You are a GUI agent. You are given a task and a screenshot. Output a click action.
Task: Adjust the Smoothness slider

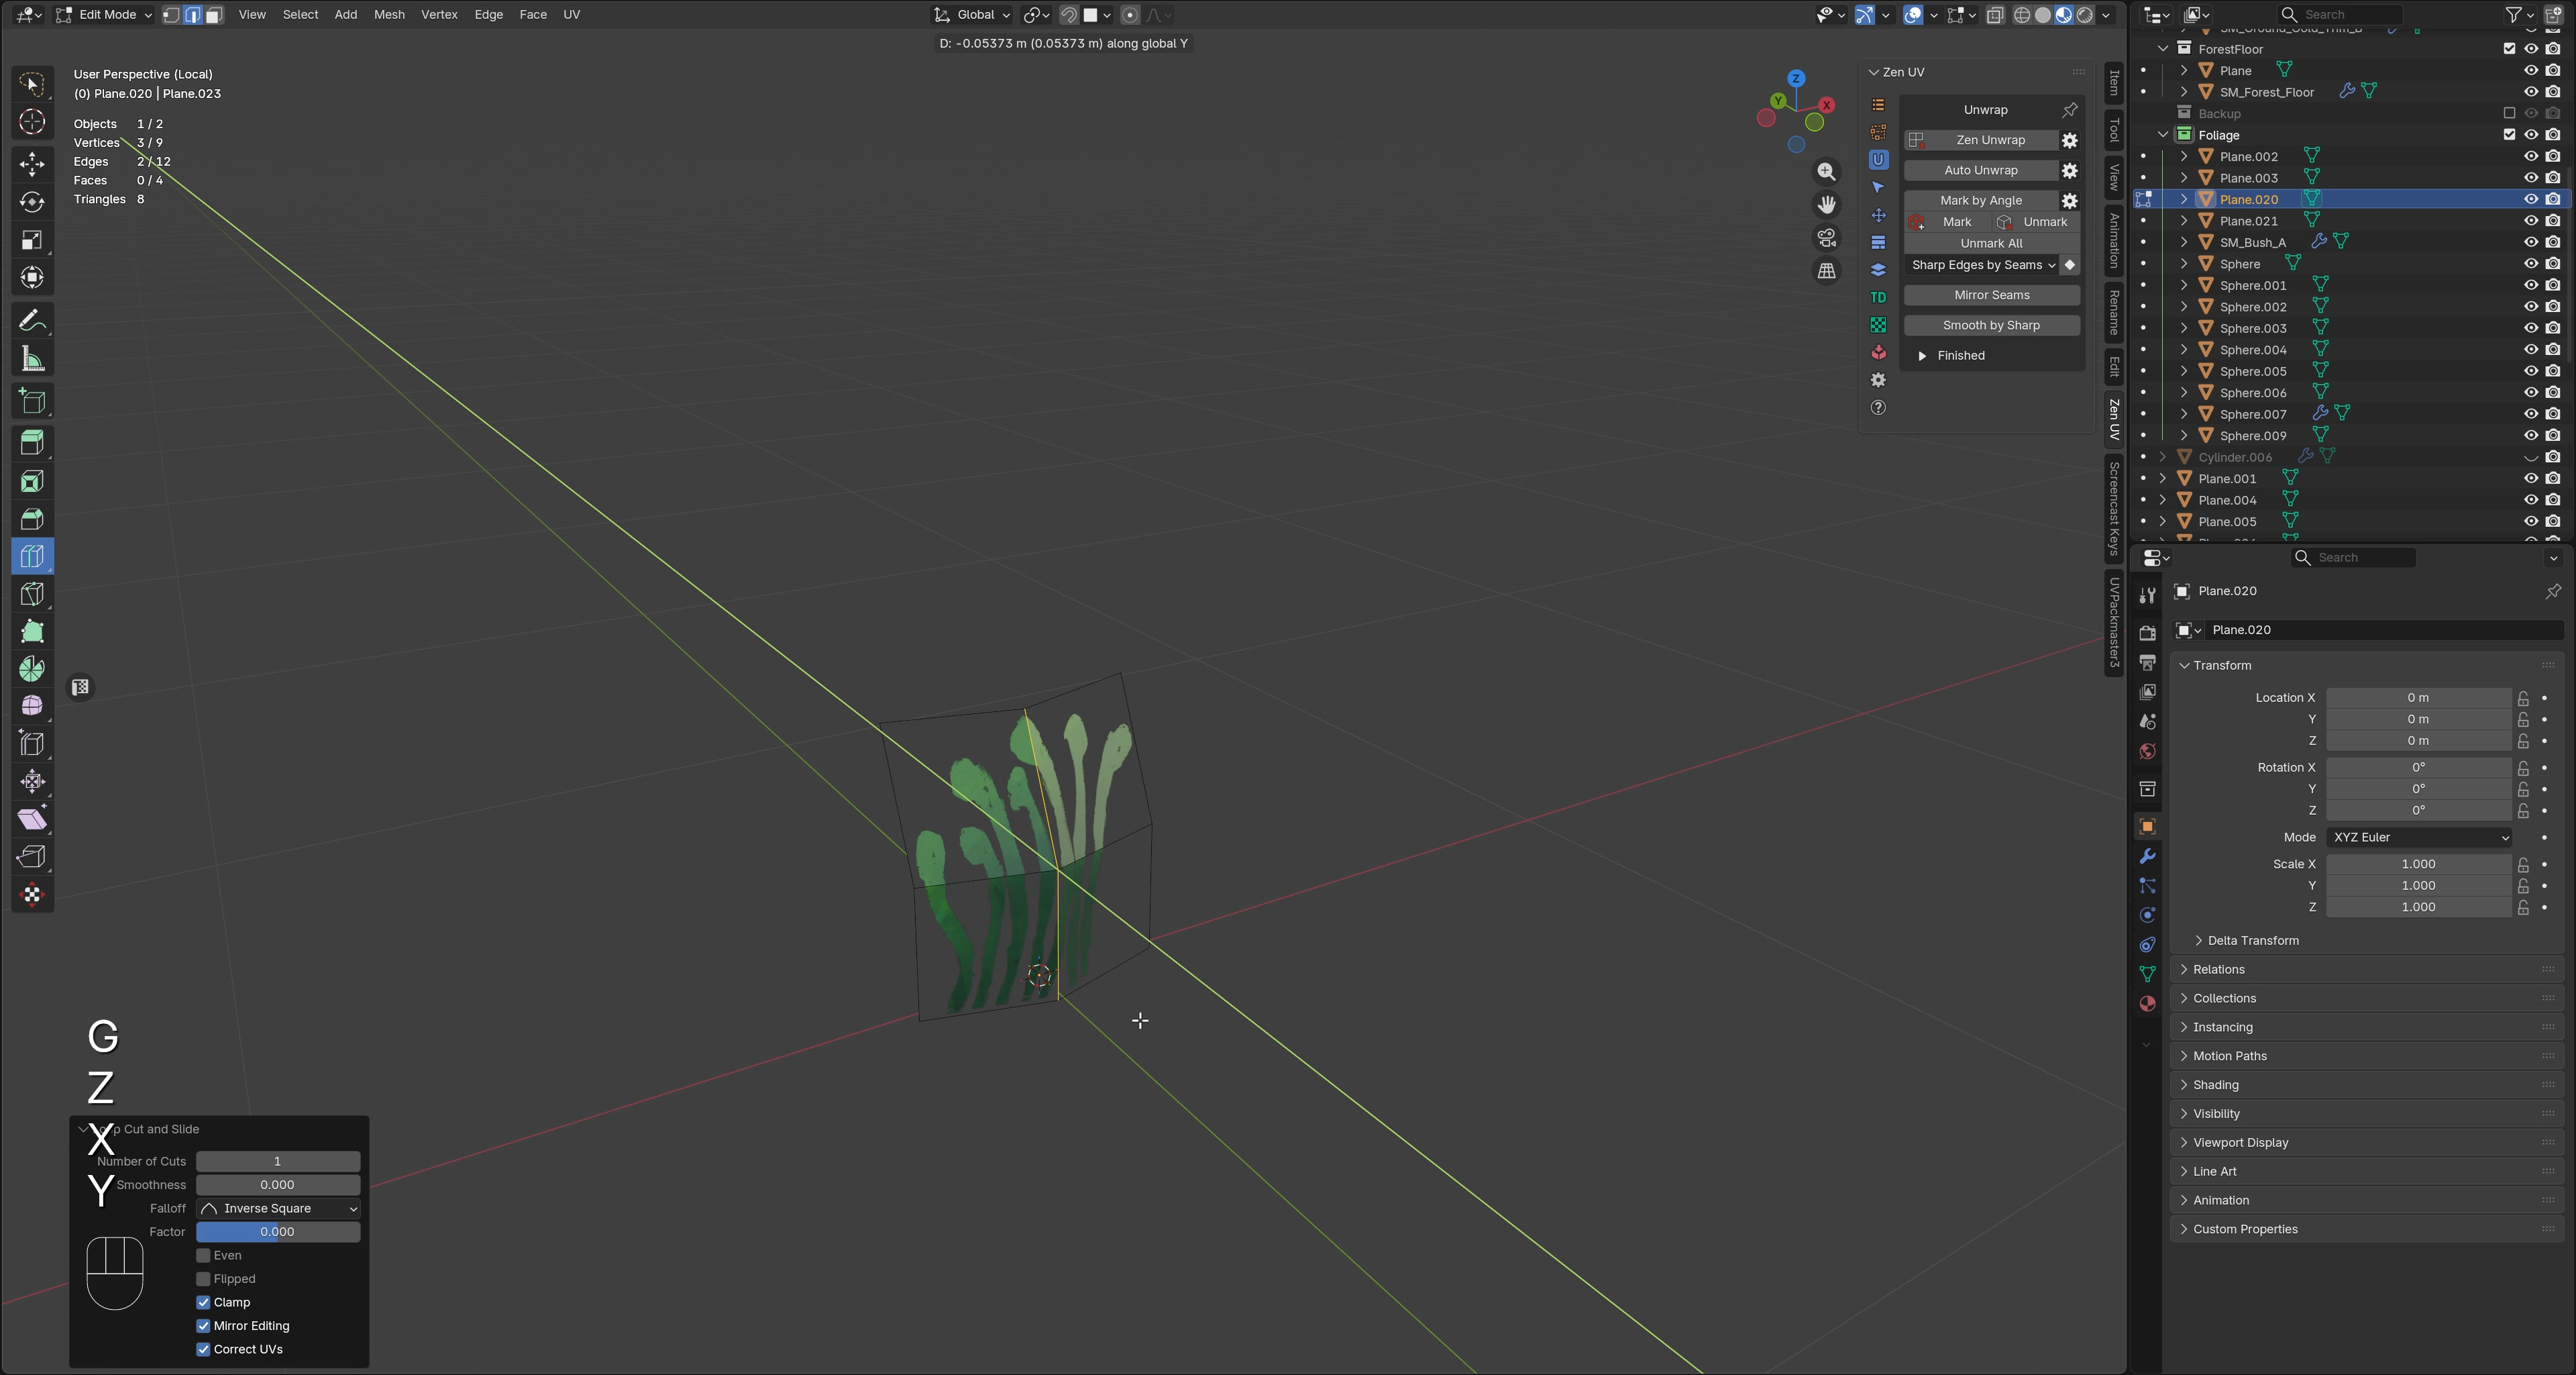[278, 1186]
